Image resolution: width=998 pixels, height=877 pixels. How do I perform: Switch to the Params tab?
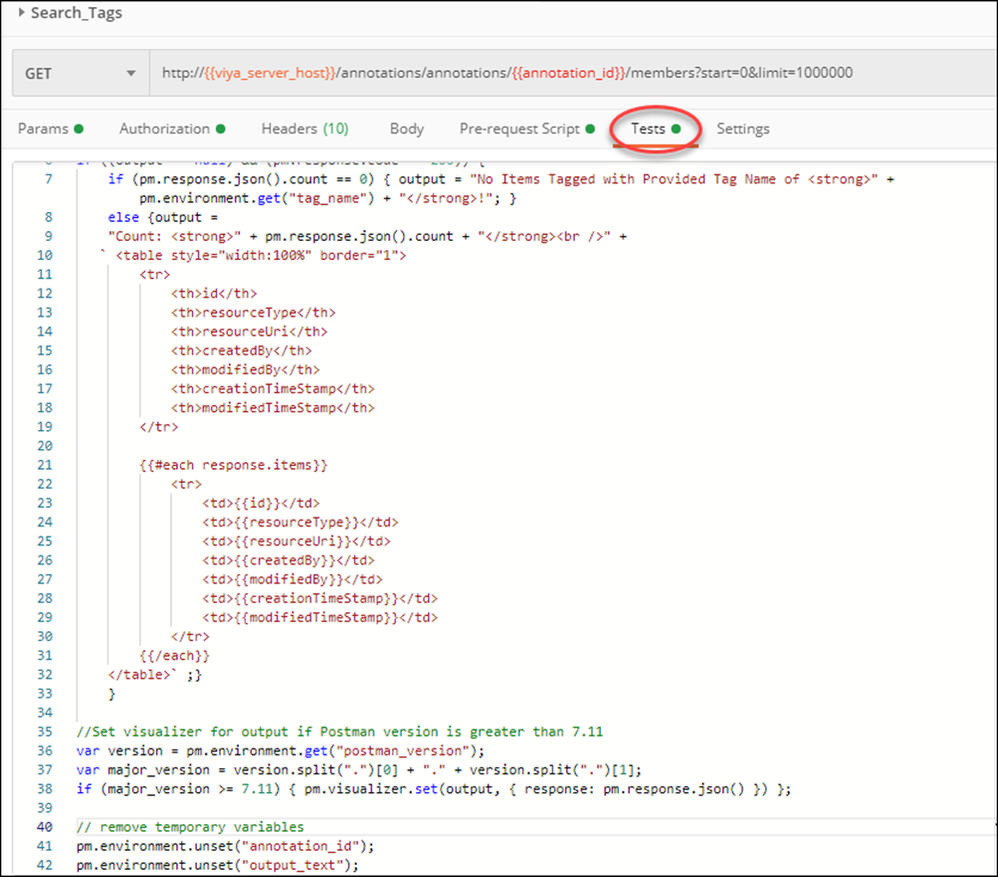click(50, 129)
